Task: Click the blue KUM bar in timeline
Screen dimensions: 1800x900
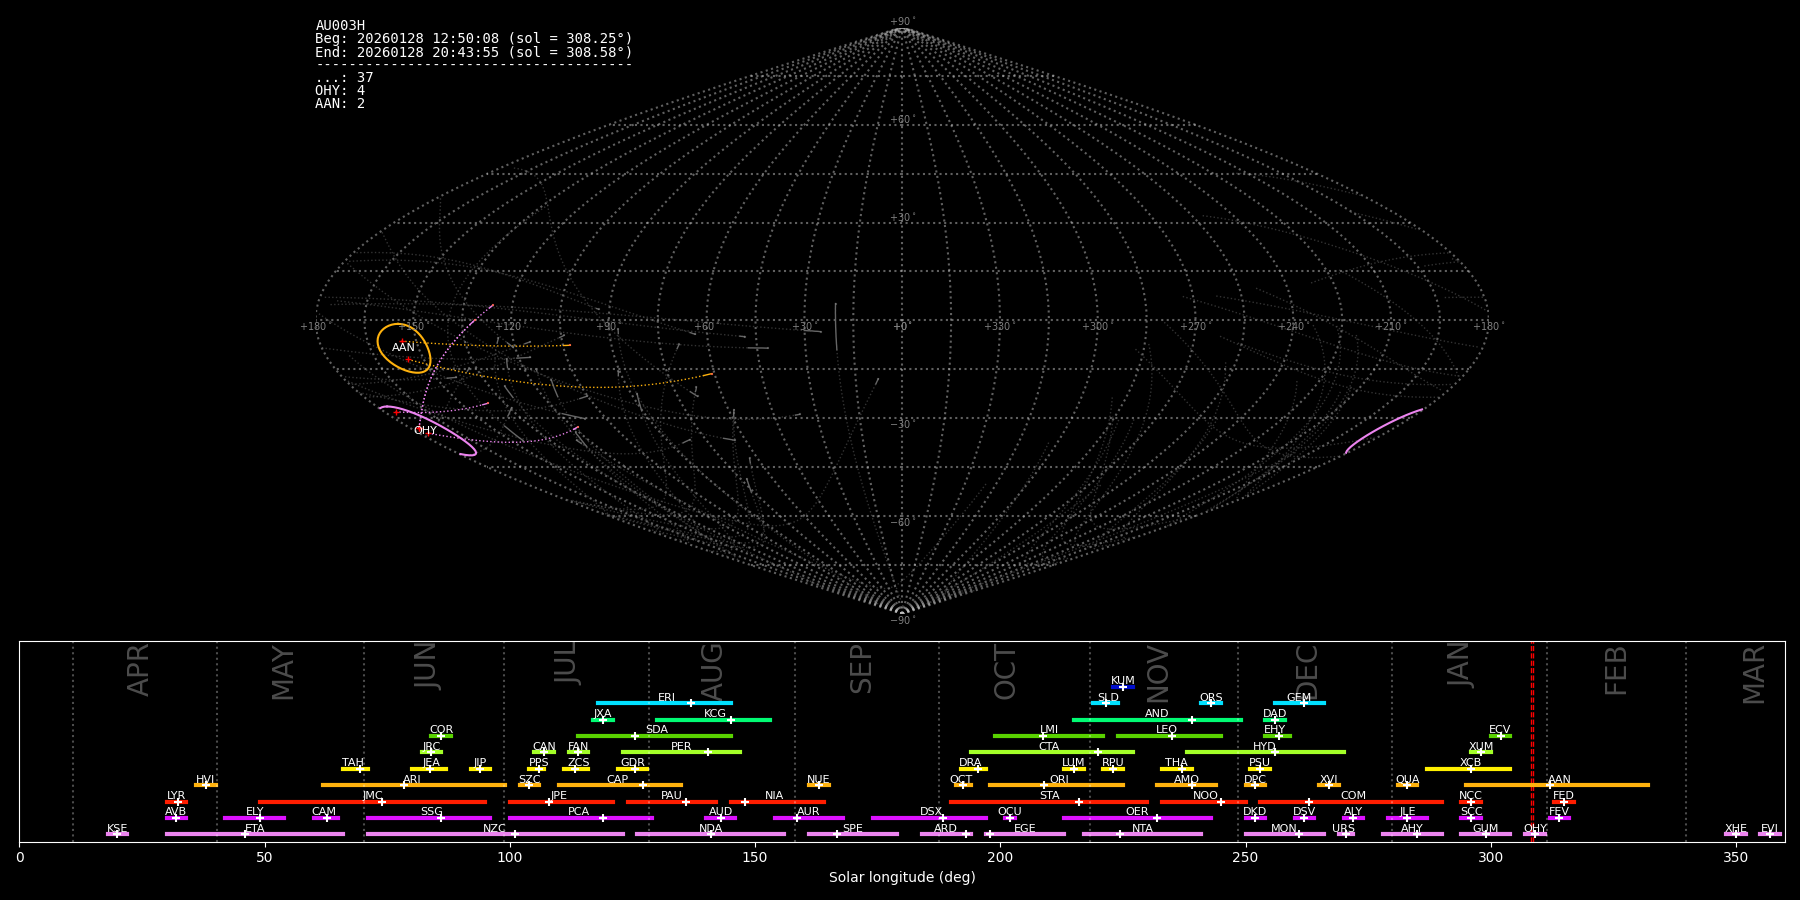Action: click(1123, 687)
